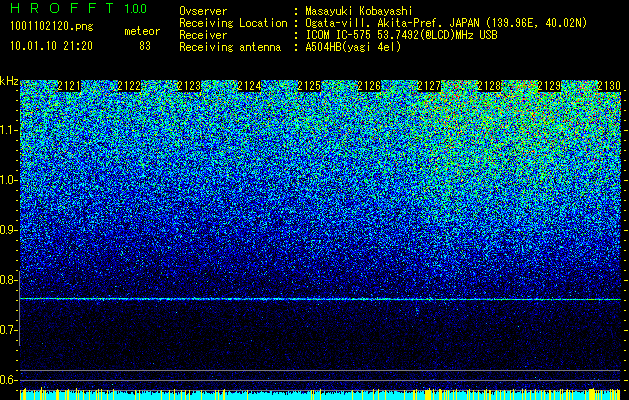This screenshot has height=400, width=629.
Task: Click the 2122 time marker
Action: (129, 86)
